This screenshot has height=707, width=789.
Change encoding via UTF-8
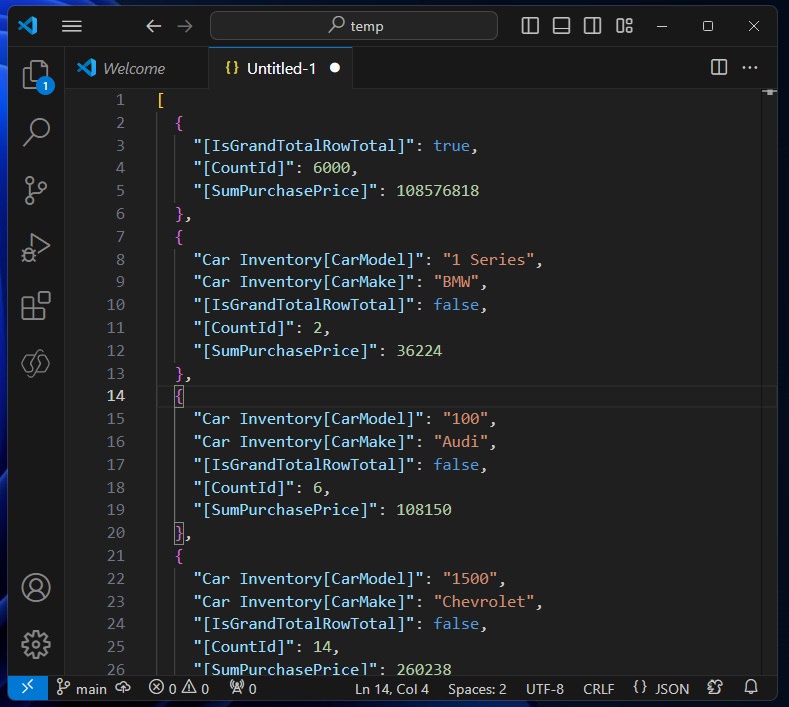pos(545,688)
